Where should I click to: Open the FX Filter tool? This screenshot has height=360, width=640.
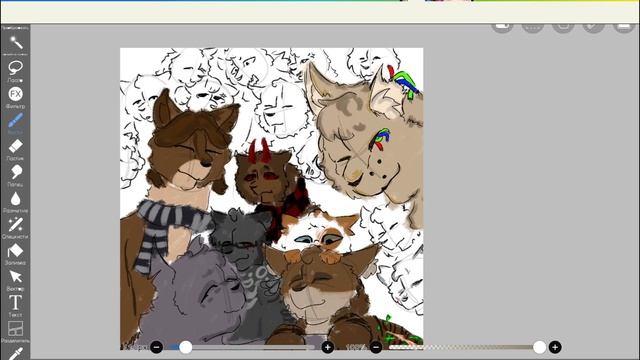point(16,97)
